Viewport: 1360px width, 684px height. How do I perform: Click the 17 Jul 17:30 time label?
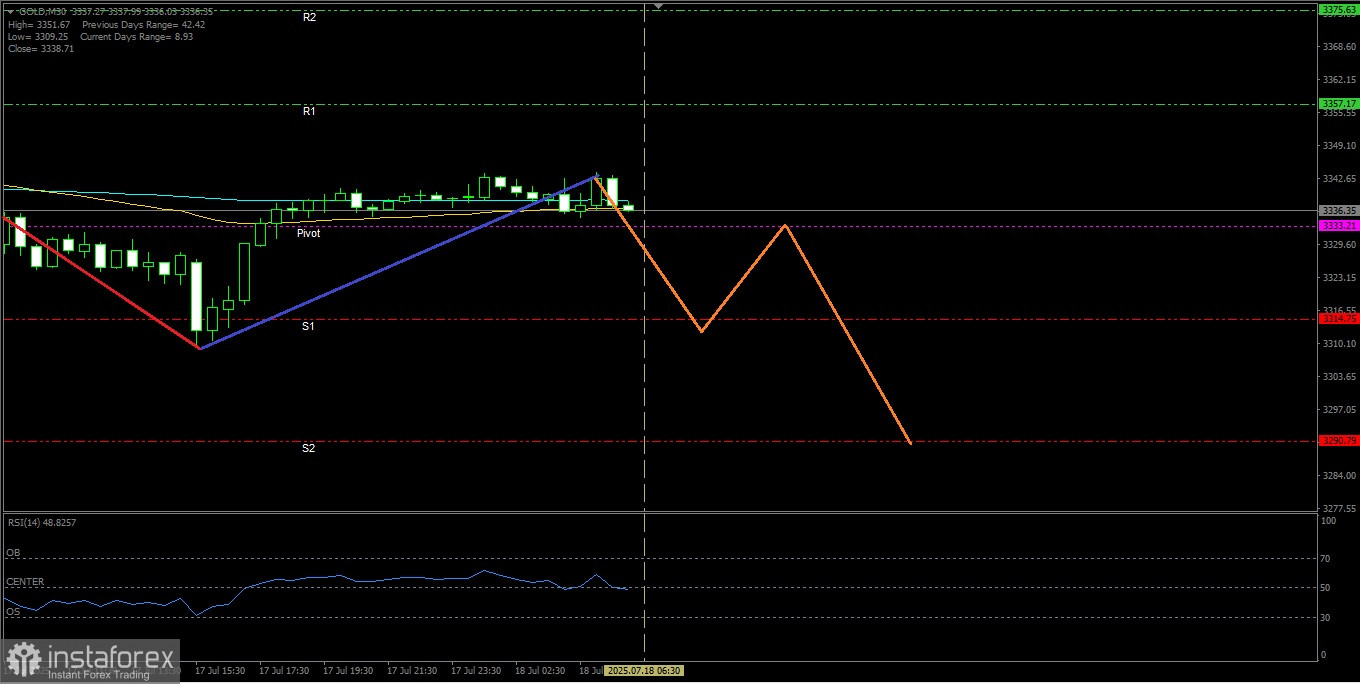click(x=284, y=670)
